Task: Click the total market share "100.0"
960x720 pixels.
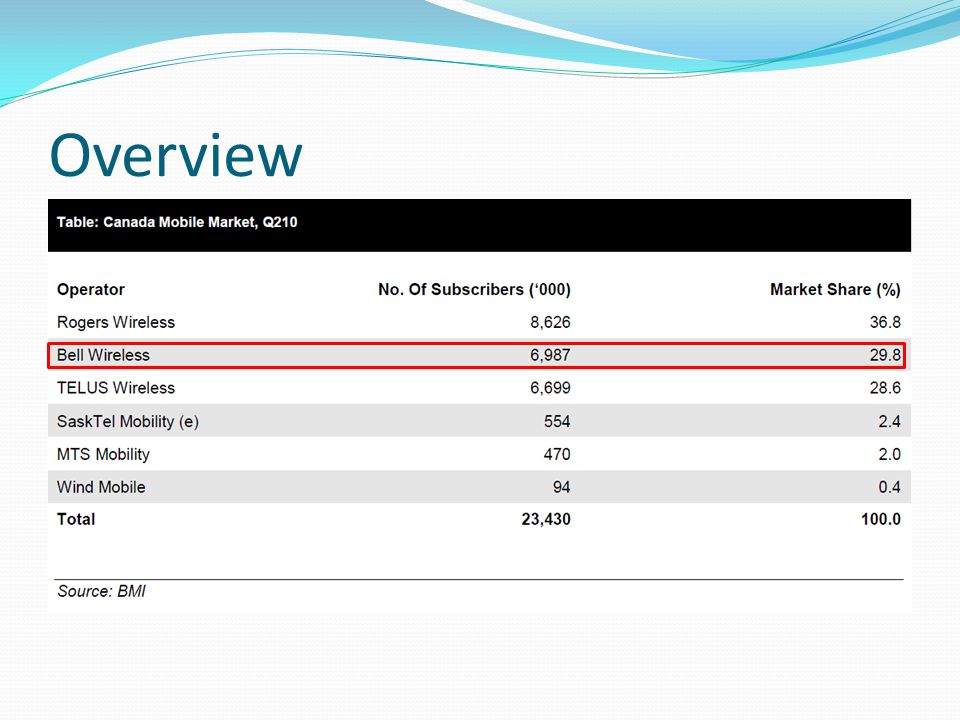Action: point(881,519)
